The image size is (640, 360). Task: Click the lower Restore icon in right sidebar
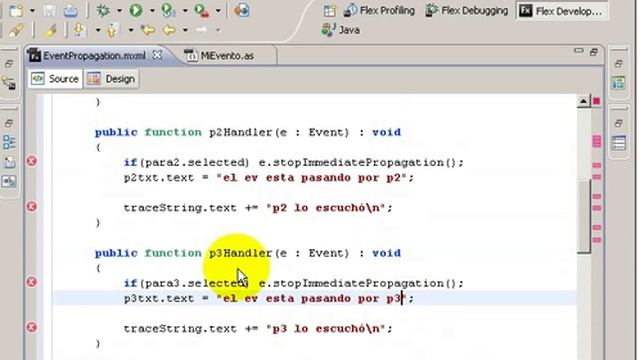(x=618, y=123)
